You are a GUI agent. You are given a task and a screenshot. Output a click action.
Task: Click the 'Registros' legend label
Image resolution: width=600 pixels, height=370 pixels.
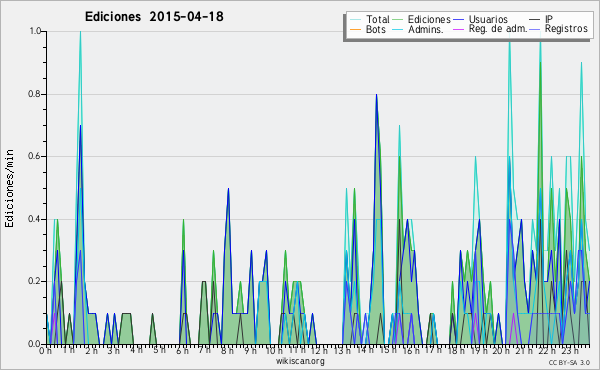click(x=566, y=29)
